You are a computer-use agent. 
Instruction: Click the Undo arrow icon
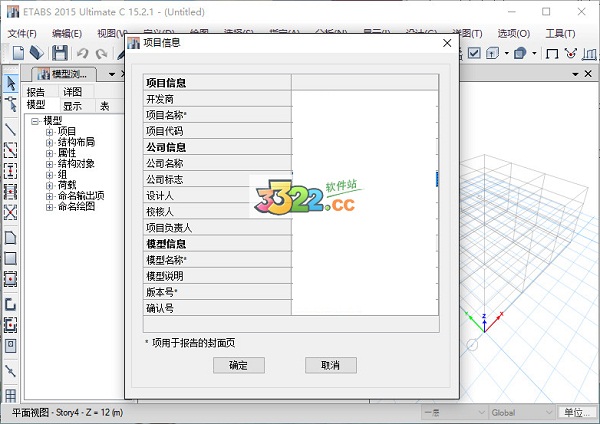82,53
